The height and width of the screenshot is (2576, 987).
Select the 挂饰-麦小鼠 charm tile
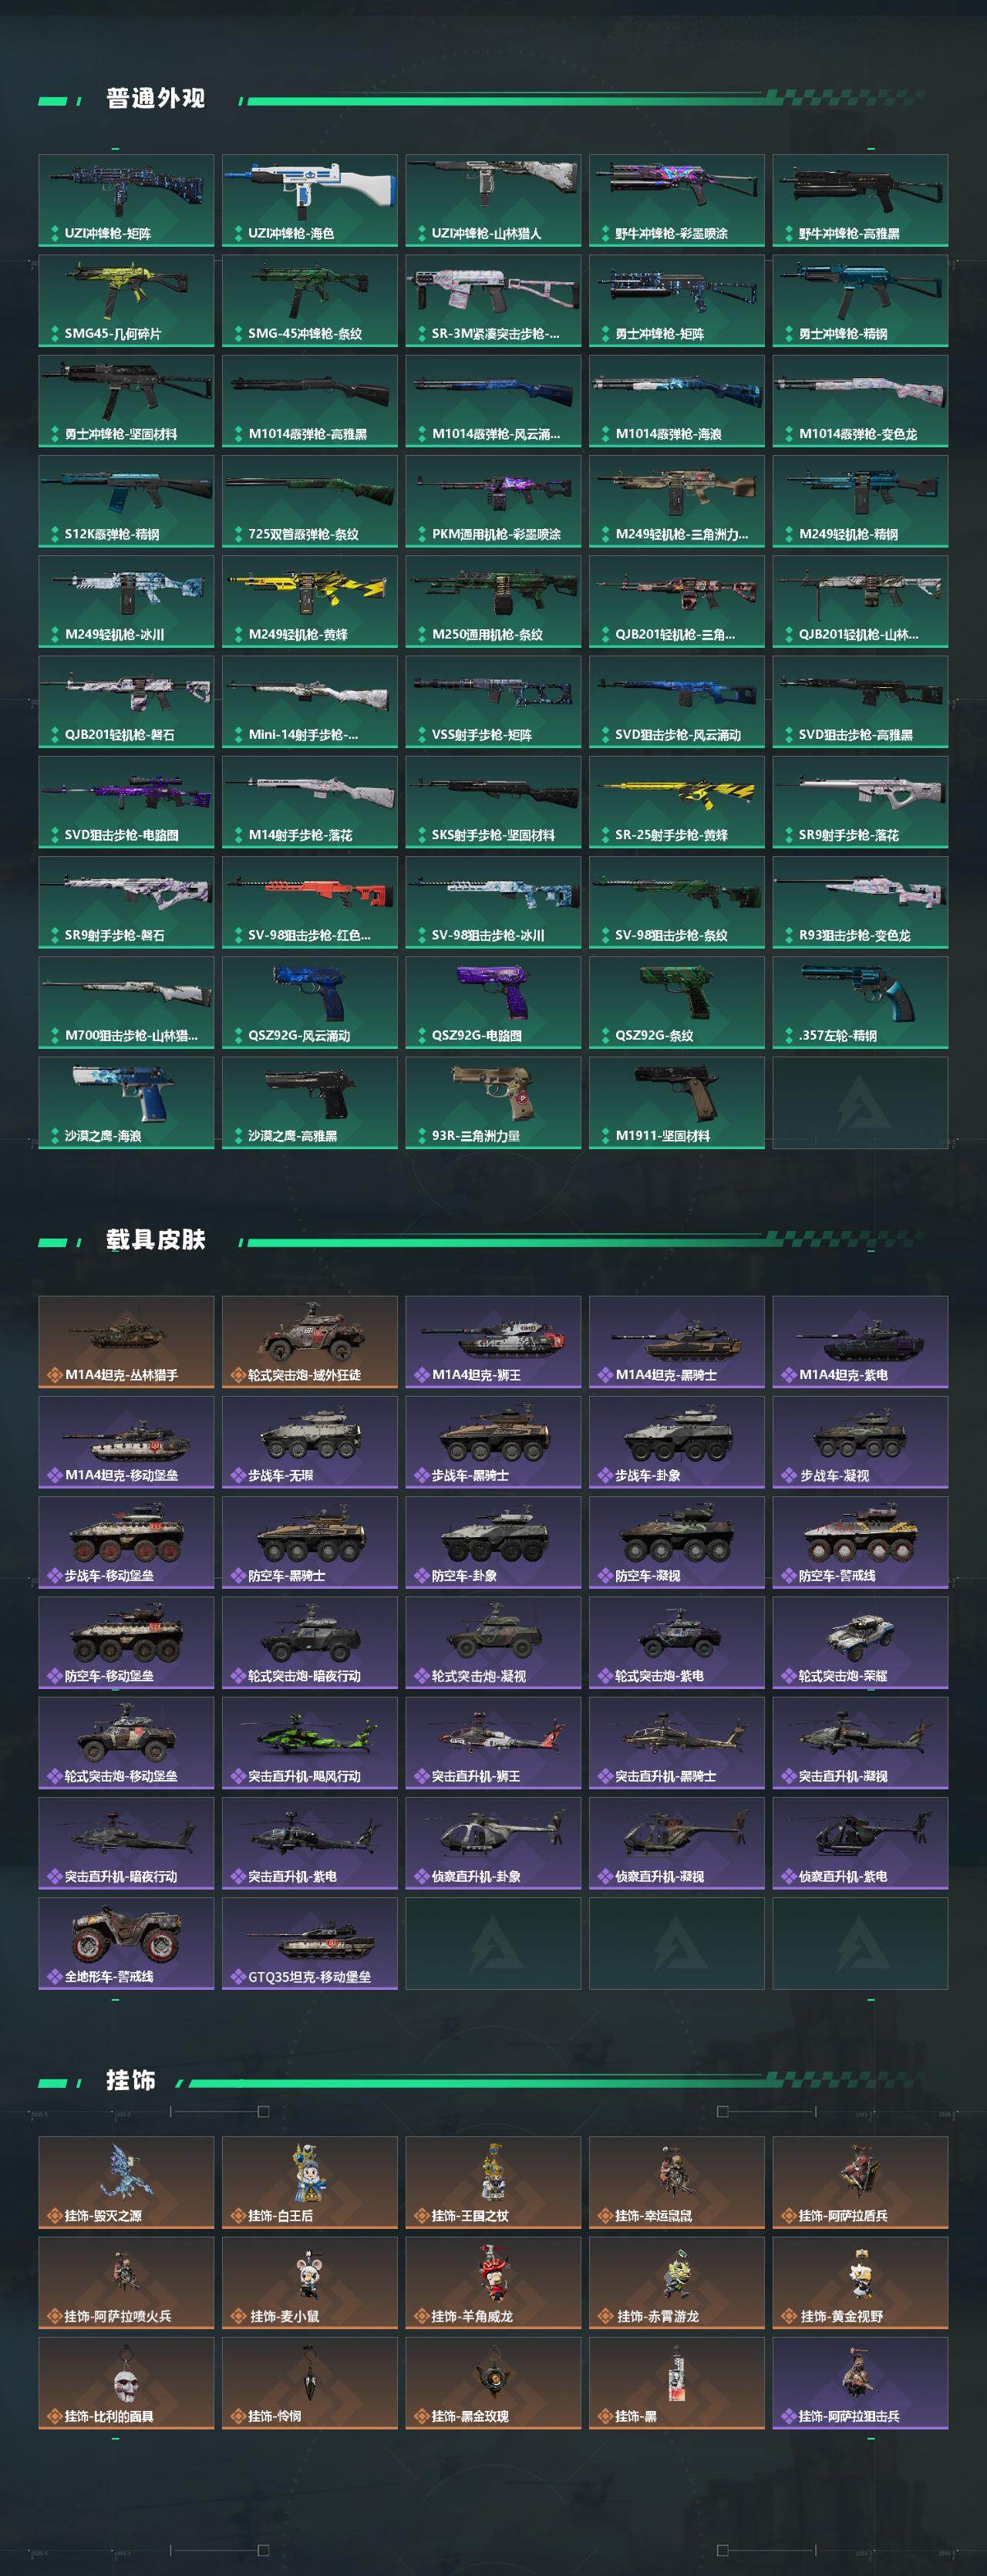tap(309, 2283)
